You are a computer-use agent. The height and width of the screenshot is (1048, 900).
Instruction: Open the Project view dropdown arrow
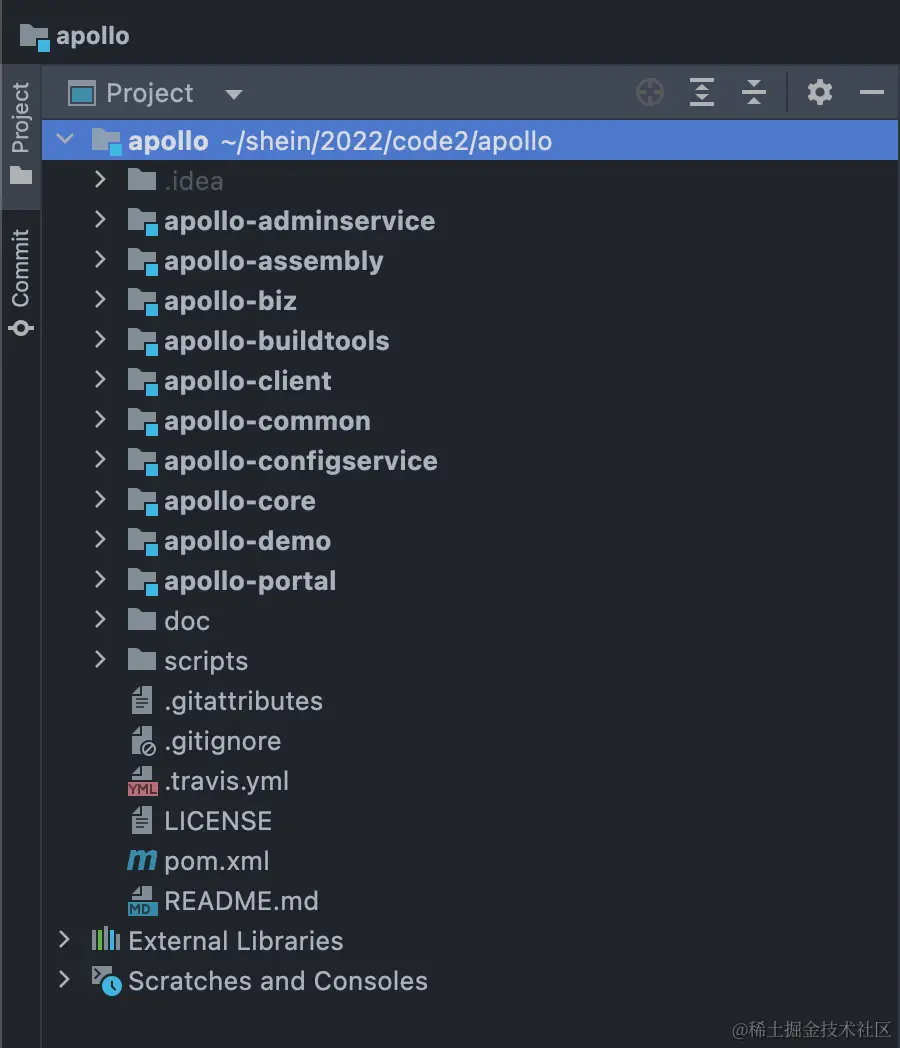(234, 95)
